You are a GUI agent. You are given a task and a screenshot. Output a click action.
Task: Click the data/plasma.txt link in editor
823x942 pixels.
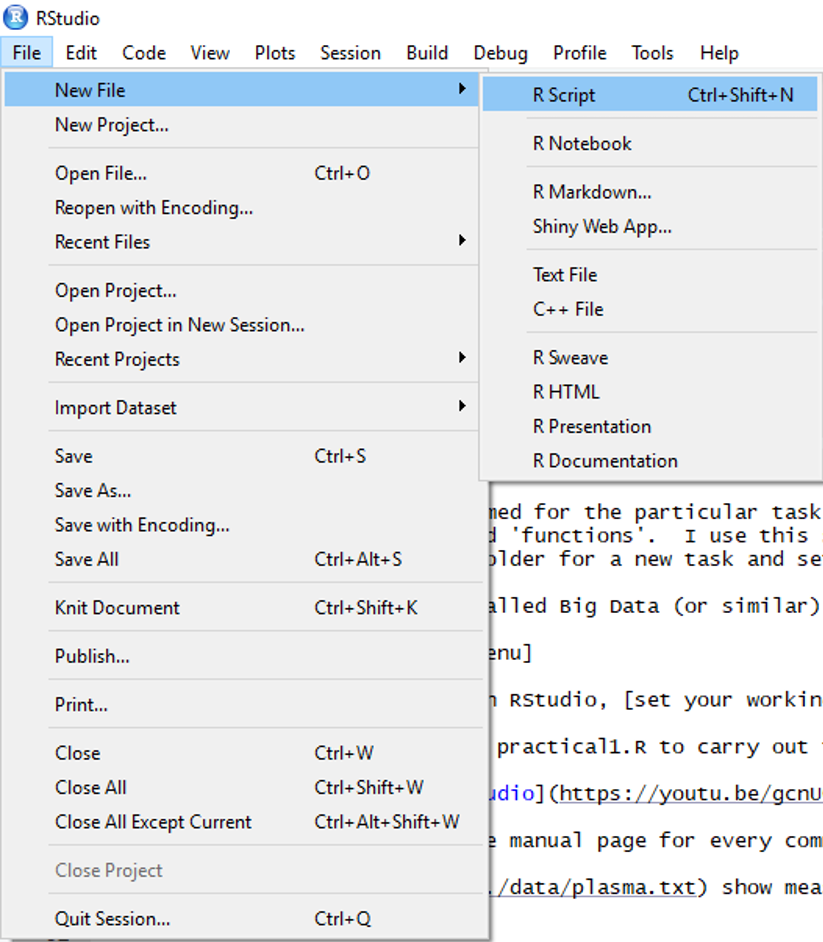click(x=600, y=888)
